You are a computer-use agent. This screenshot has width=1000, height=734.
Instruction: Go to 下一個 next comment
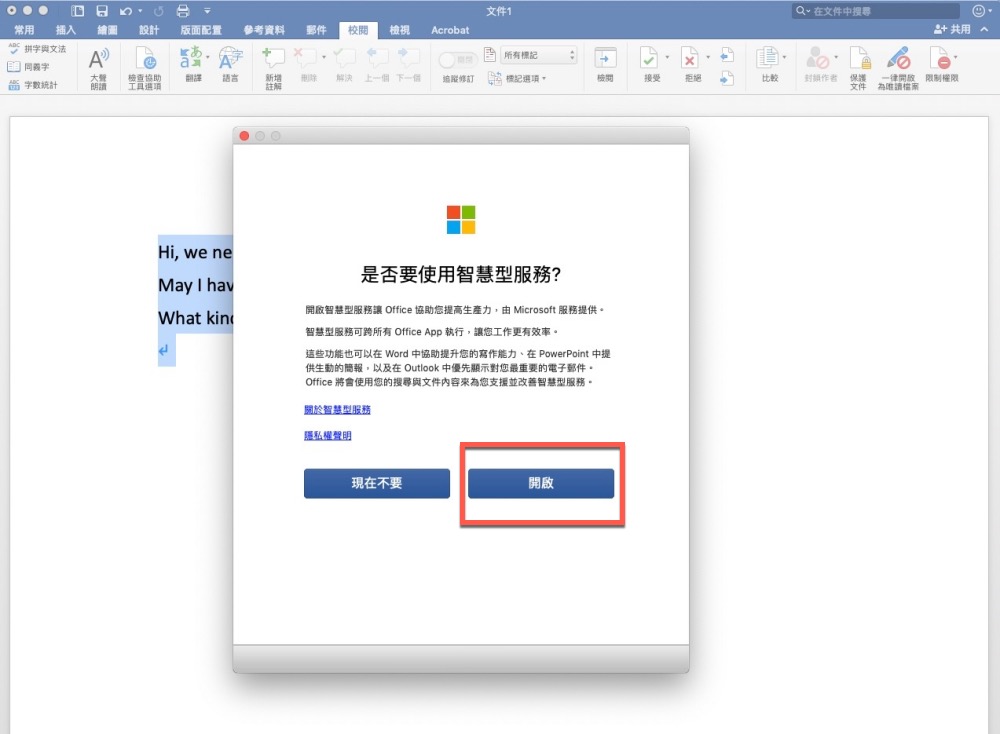coord(408,64)
